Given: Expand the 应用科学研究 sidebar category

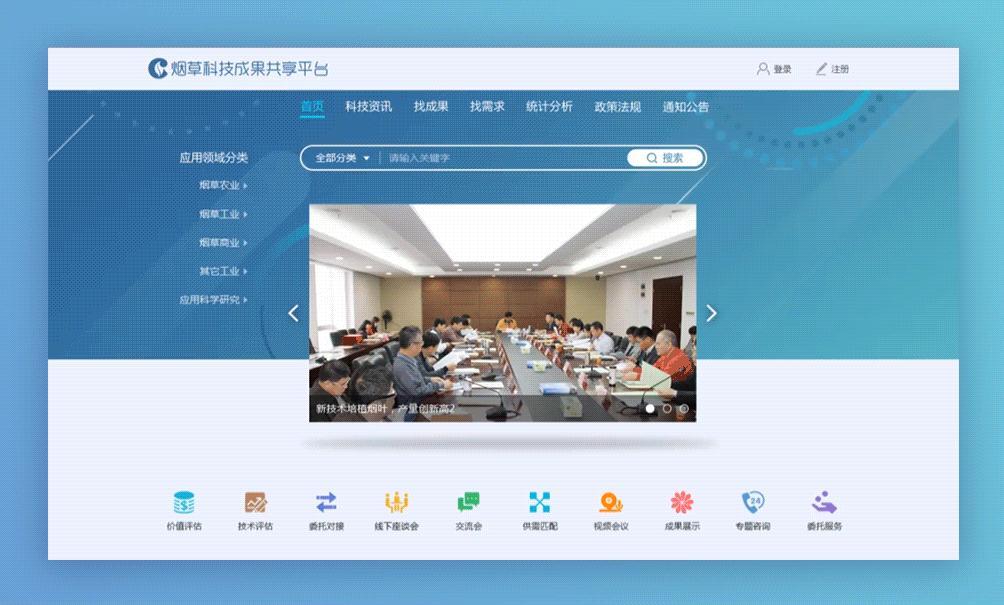Looking at the screenshot, I should coord(210,299).
